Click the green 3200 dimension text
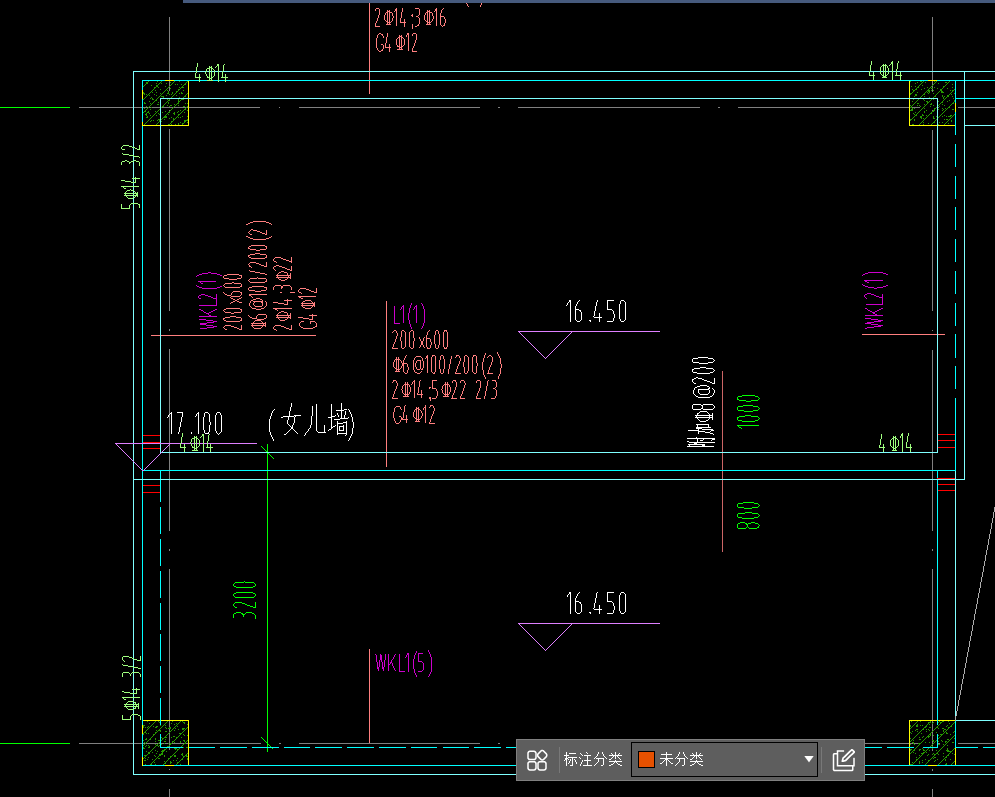 tap(245, 600)
